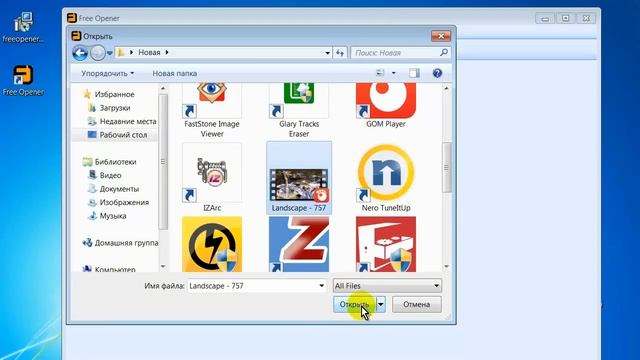Open the freeopener installer desktop icon
The width and height of the screenshot is (640, 360).
[x=23, y=27]
